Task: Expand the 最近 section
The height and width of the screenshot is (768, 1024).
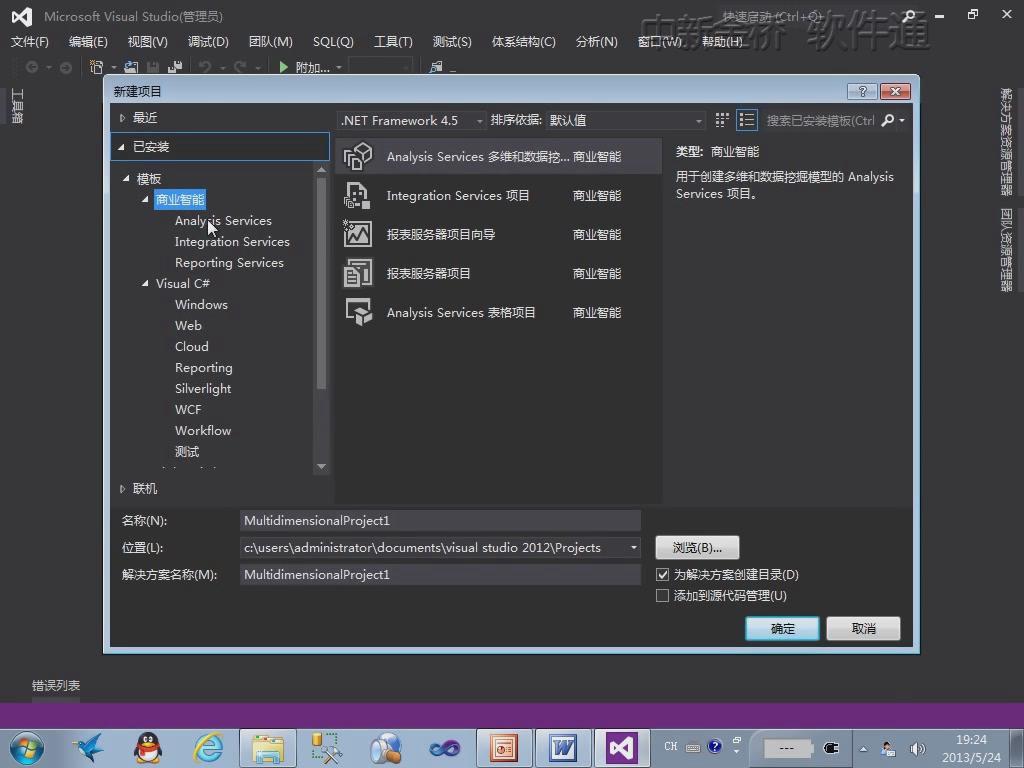Action: click(122, 118)
